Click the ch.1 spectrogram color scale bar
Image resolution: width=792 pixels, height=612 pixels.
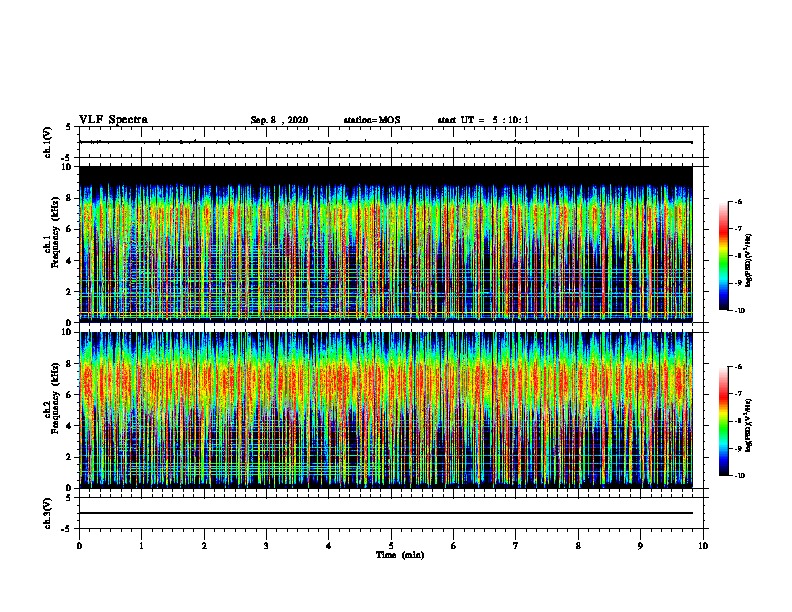pyautogui.click(x=724, y=256)
